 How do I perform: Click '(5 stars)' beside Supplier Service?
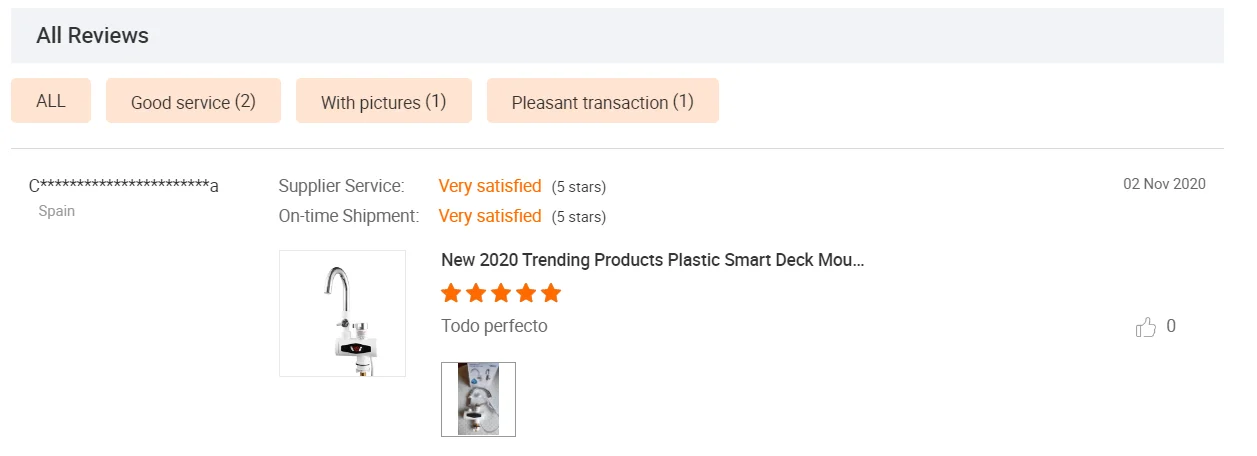[x=579, y=187]
